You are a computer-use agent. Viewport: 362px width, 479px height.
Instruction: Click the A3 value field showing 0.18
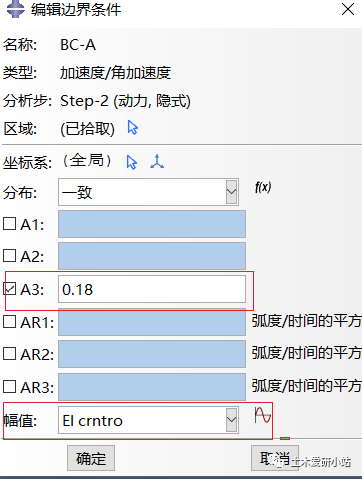click(x=152, y=289)
